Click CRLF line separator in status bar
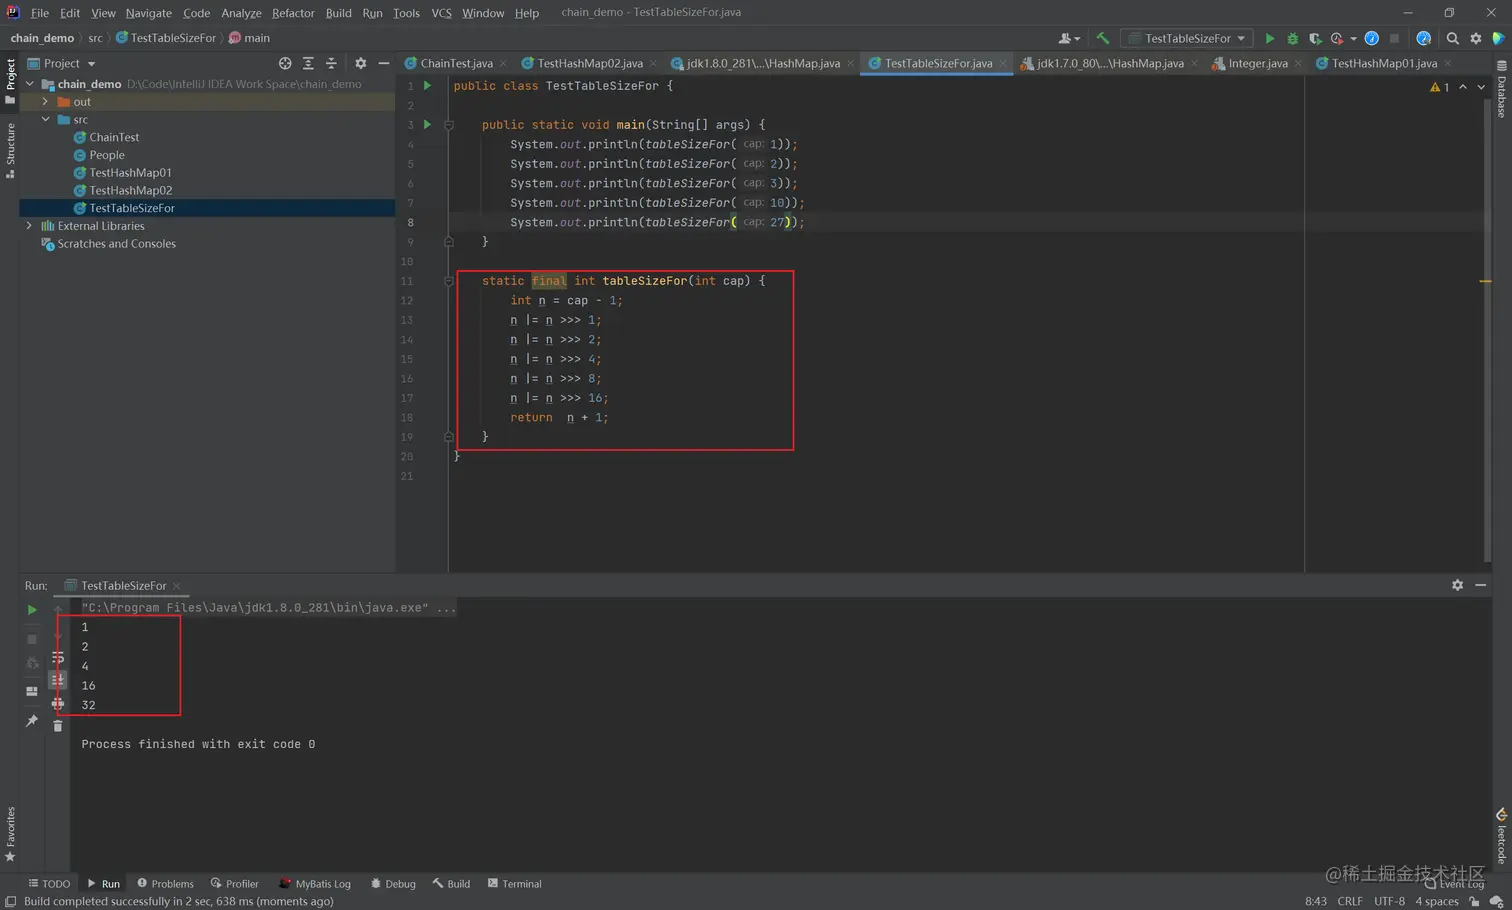The width and height of the screenshot is (1512, 910). [x=1350, y=901]
